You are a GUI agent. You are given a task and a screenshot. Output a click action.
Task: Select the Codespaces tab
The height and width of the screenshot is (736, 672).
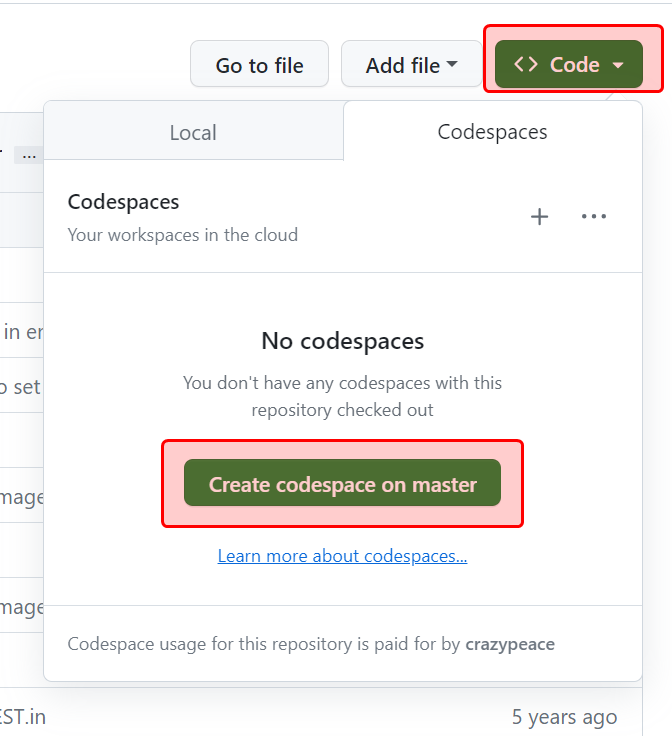pos(492,132)
